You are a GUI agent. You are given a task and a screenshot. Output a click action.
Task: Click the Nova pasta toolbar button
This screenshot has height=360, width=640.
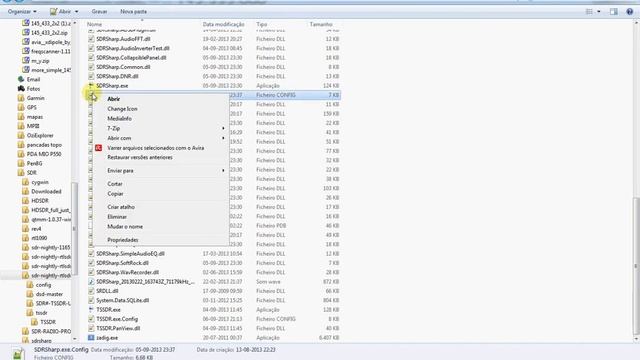133,11
